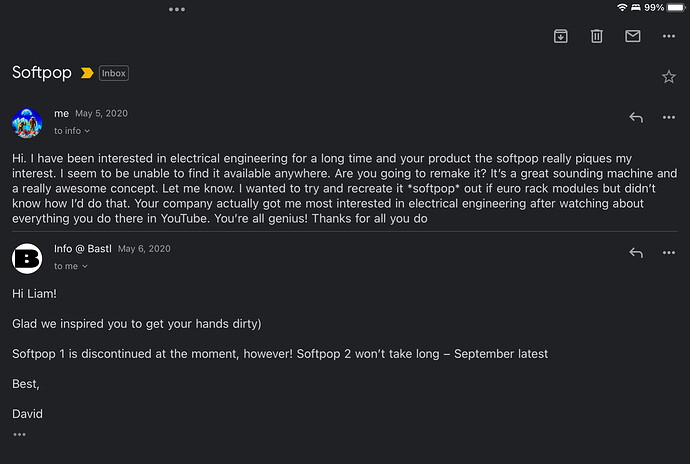The image size is (690, 464).
Task: Archive this Softpop conversation
Action: (x=560, y=36)
